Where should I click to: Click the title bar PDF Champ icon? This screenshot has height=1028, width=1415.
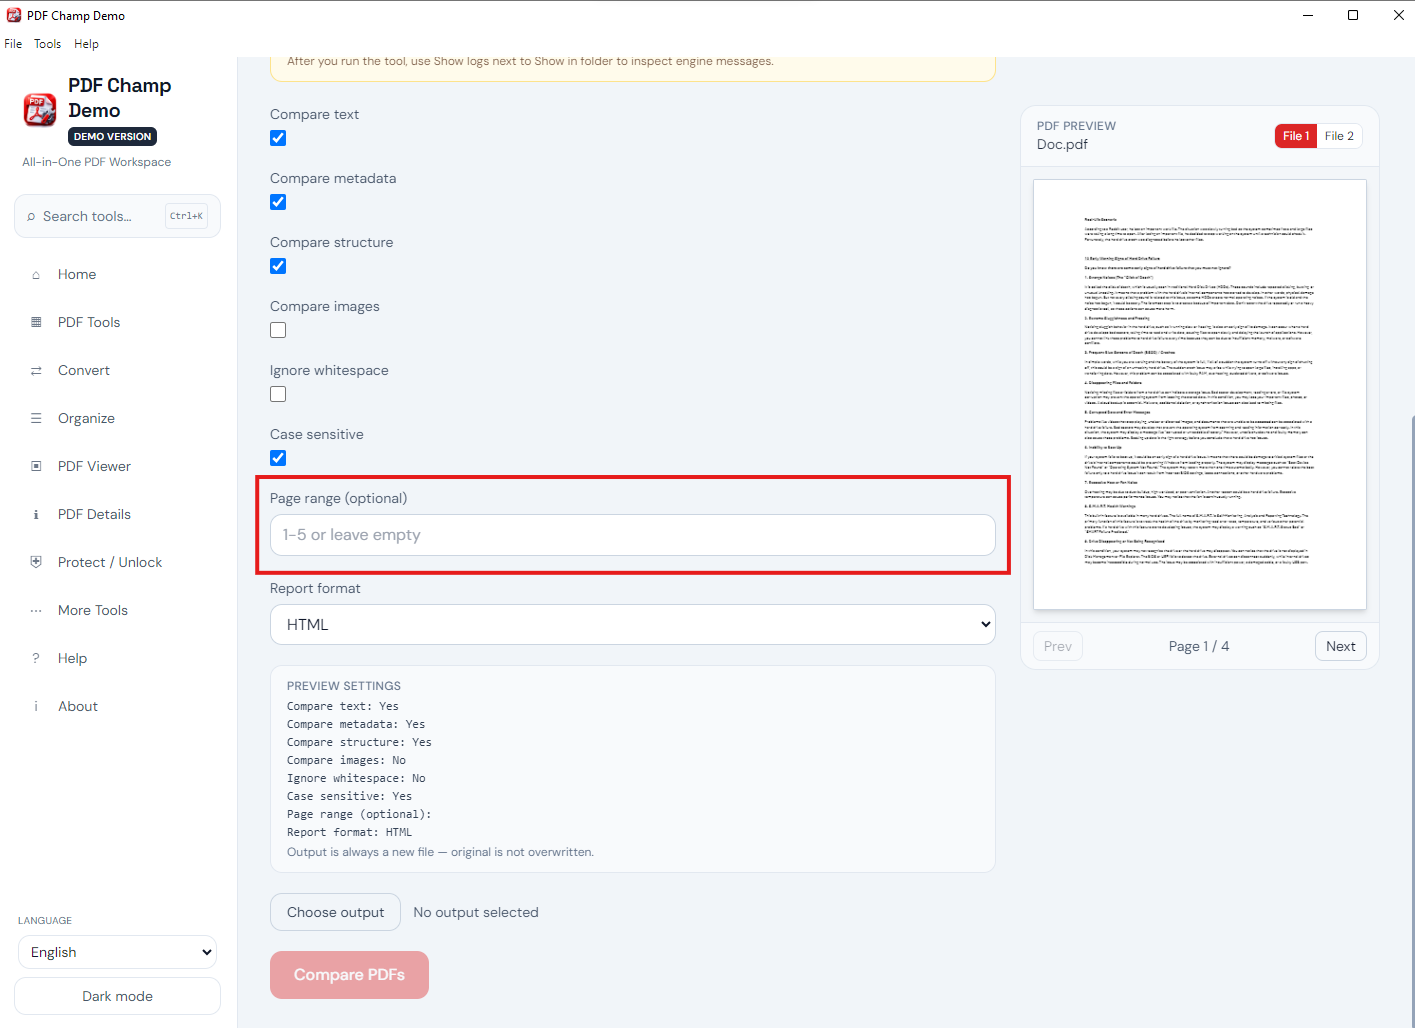pos(14,15)
